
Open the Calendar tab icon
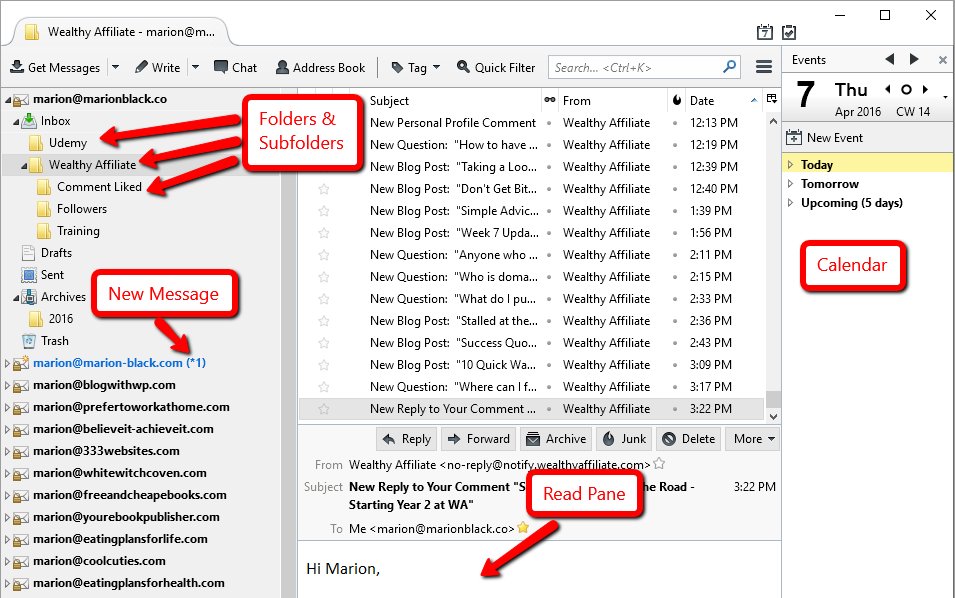tap(765, 32)
